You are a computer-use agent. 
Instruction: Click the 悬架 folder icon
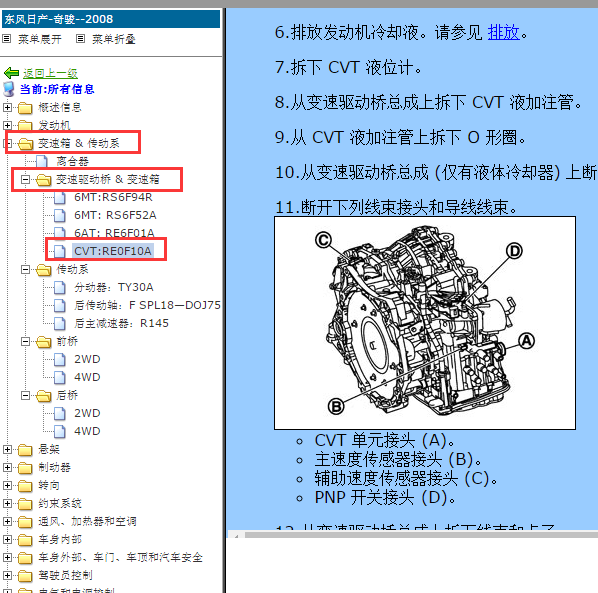click(25, 450)
